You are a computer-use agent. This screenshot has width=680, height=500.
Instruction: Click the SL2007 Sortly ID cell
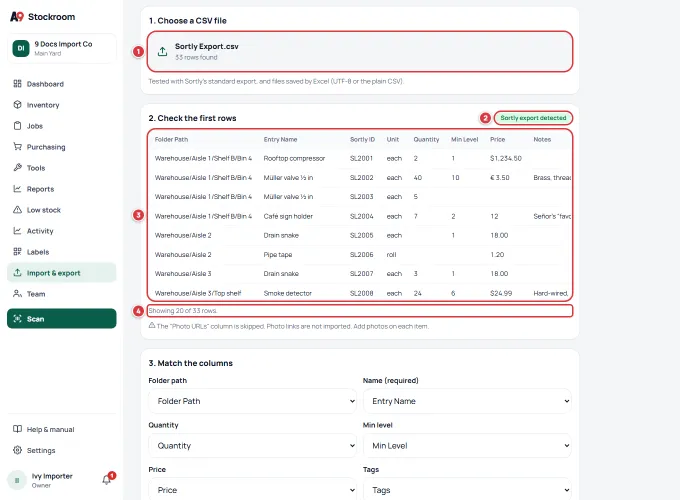click(x=362, y=274)
